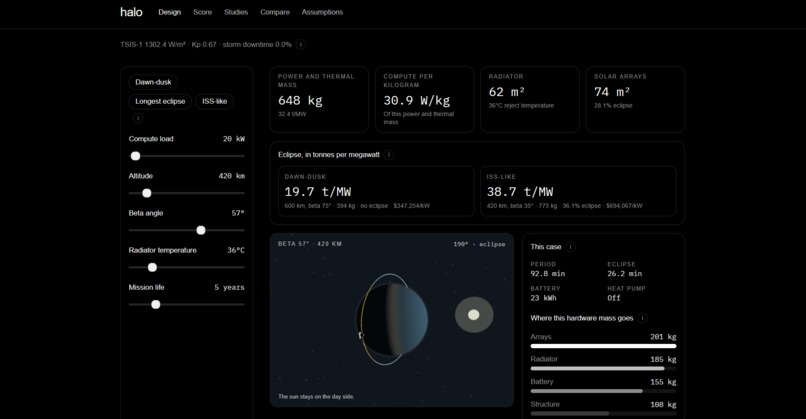Viewport: 806px width, 419px height.
Task: Select the Longest eclipse preset
Action: pyautogui.click(x=160, y=101)
